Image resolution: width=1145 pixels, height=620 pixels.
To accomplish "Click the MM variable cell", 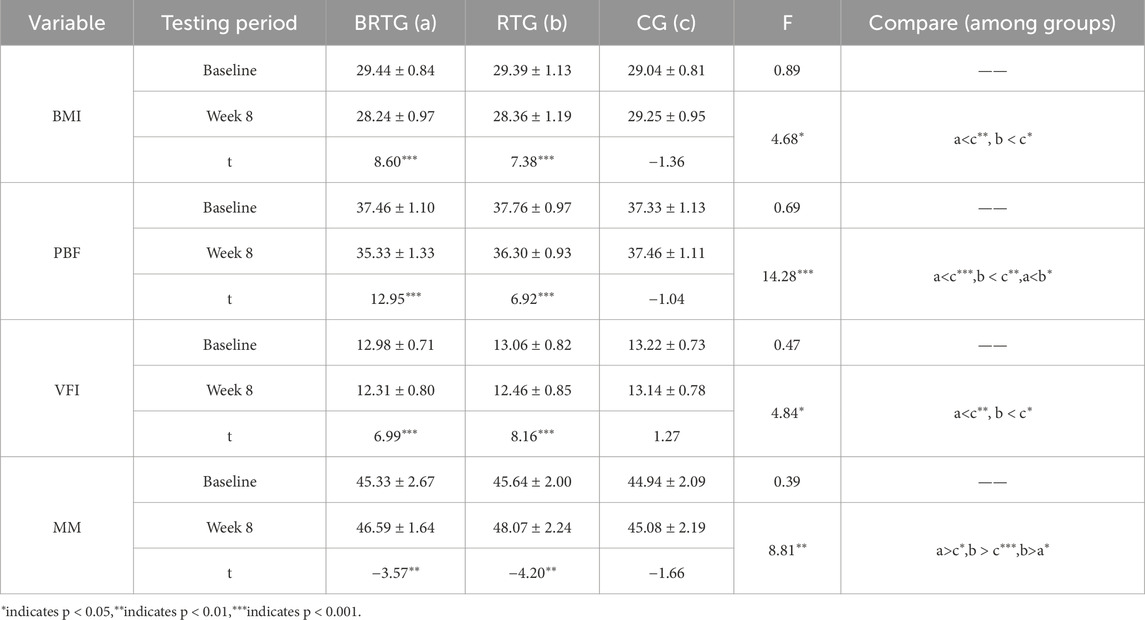I will click(x=68, y=528).
